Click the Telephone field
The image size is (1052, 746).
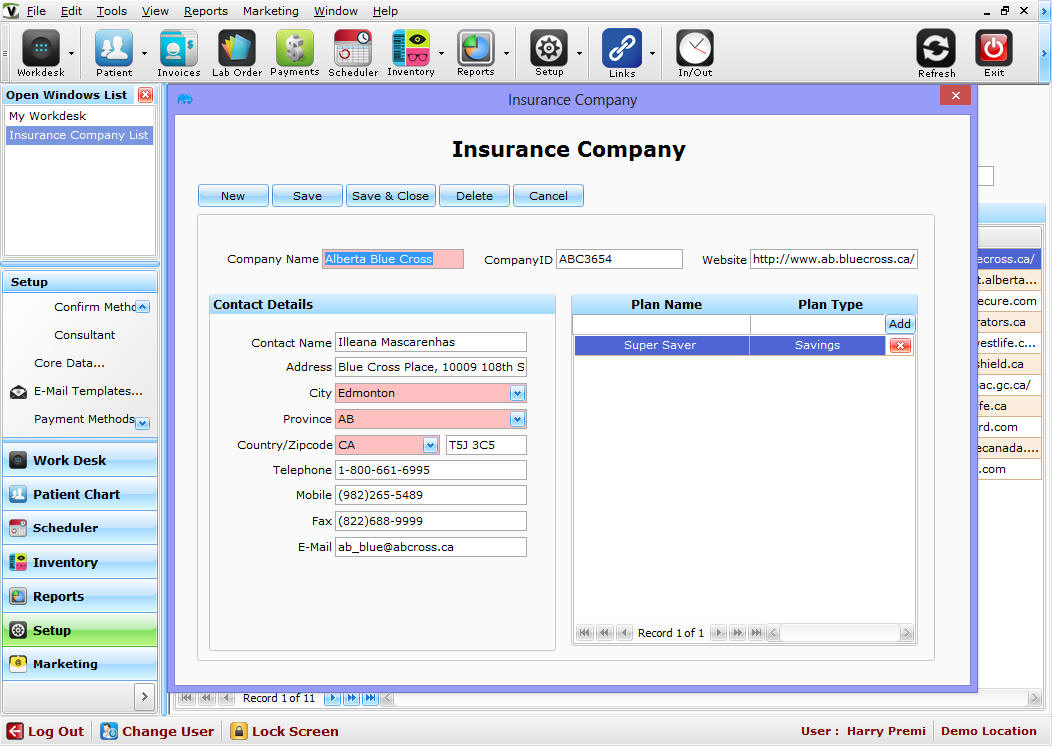pyautogui.click(x=431, y=470)
